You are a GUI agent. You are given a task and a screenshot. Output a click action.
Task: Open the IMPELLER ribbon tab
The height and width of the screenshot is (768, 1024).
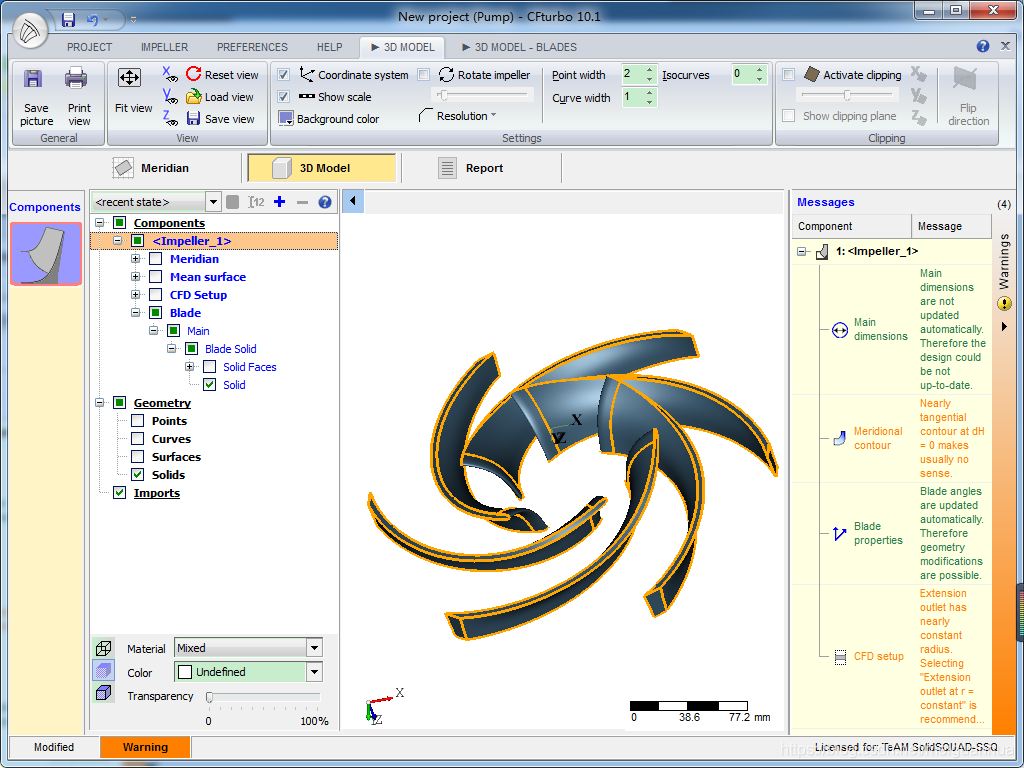click(165, 47)
